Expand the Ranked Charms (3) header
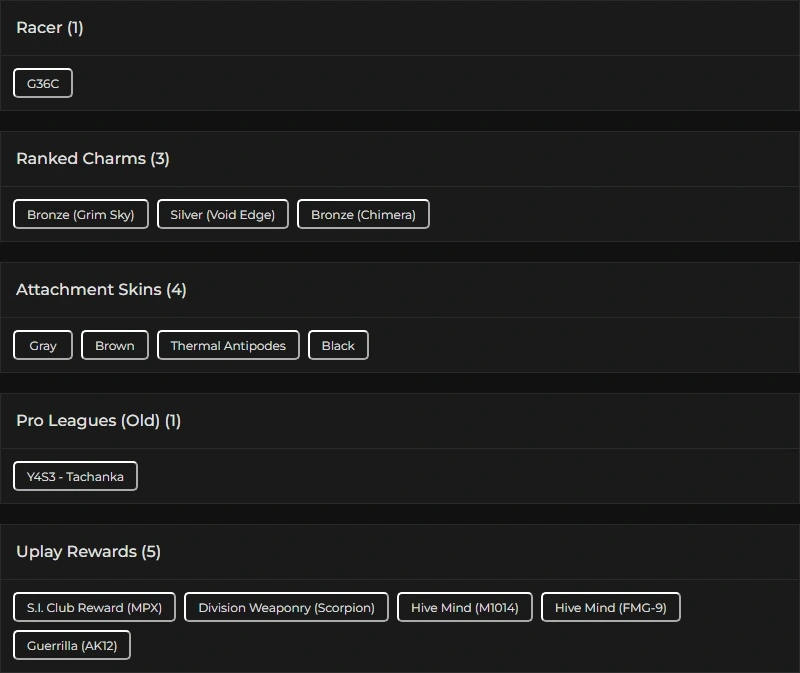 [x=93, y=159]
